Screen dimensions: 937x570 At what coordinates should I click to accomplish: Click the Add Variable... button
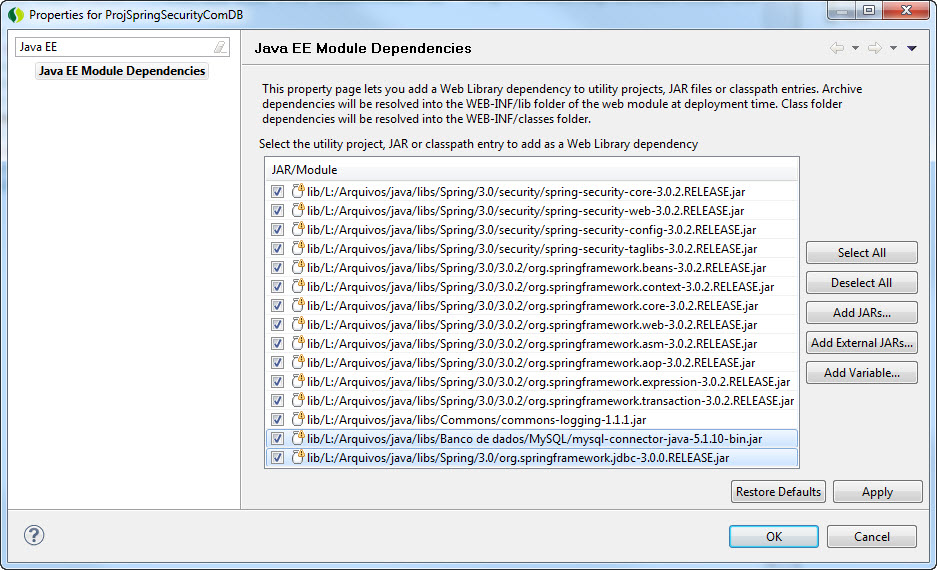coord(862,372)
